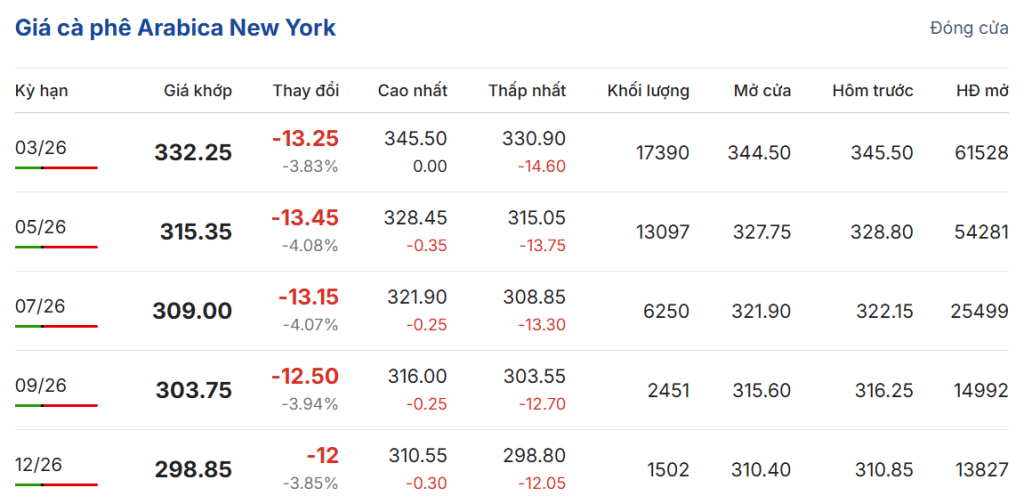Select the 'Khối lượng' column header
This screenshot has width=1024, height=504.
pyautogui.click(x=648, y=91)
